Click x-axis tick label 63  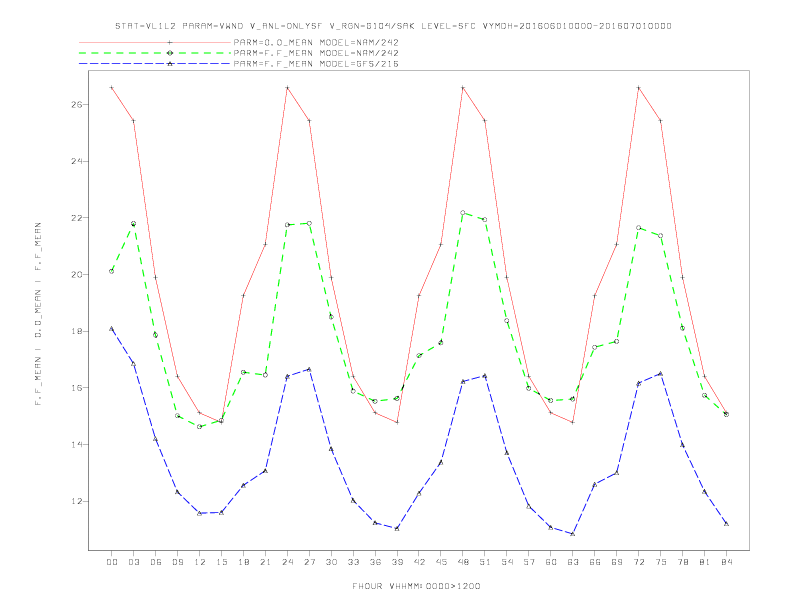click(573, 562)
